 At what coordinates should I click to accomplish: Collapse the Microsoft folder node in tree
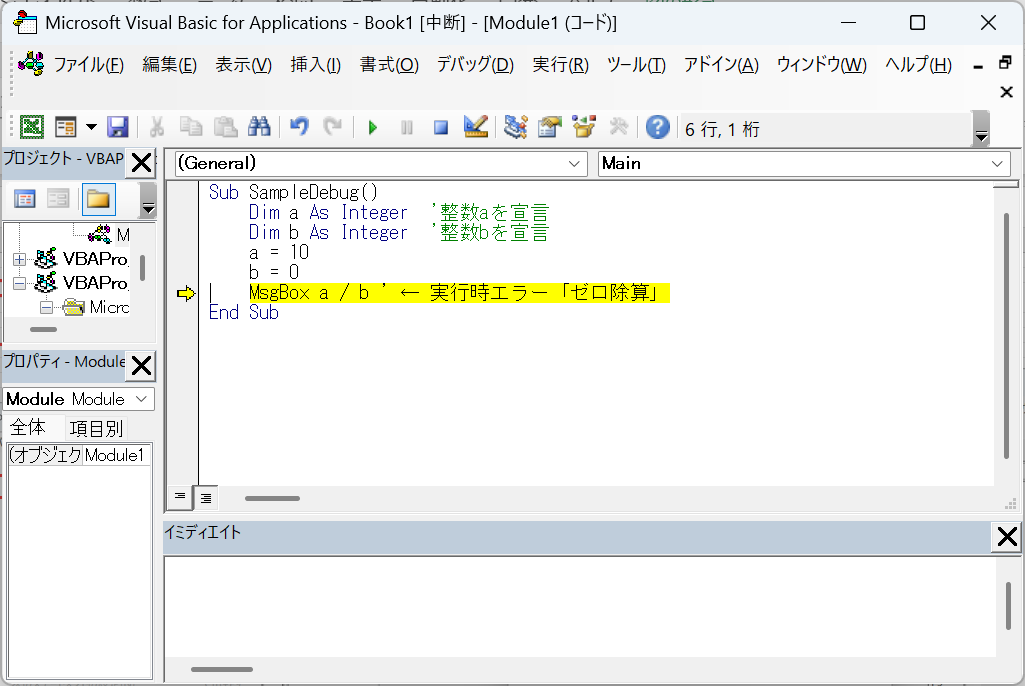pyautogui.click(x=46, y=307)
